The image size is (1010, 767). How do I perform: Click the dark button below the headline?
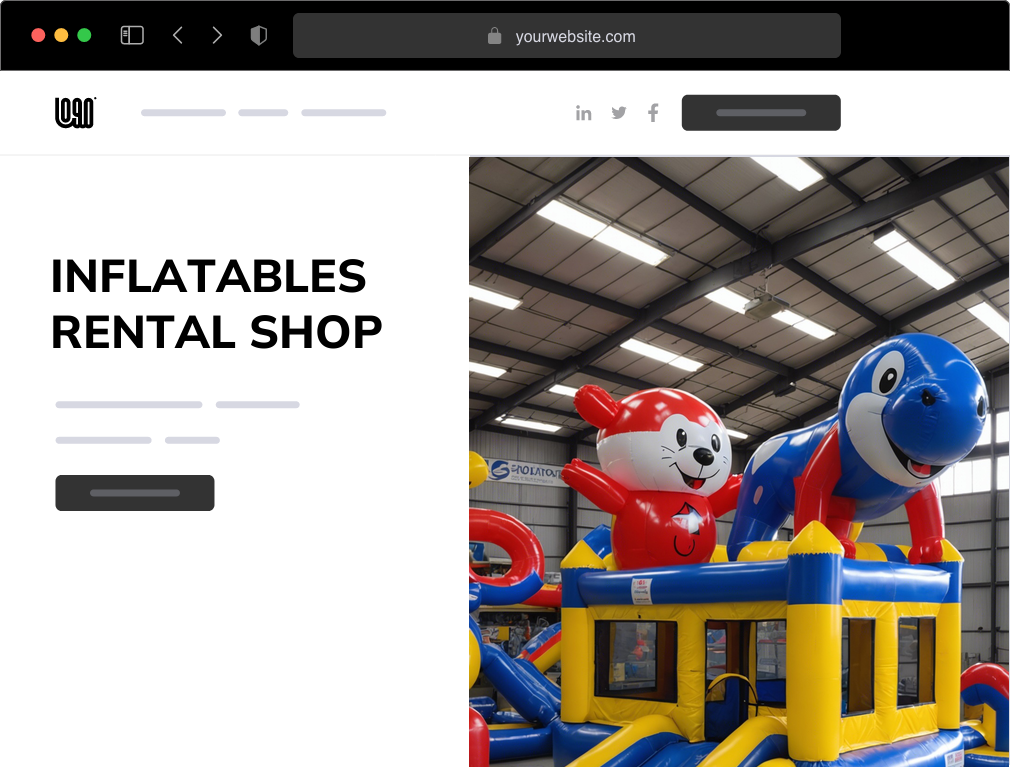click(x=135, y=493)
